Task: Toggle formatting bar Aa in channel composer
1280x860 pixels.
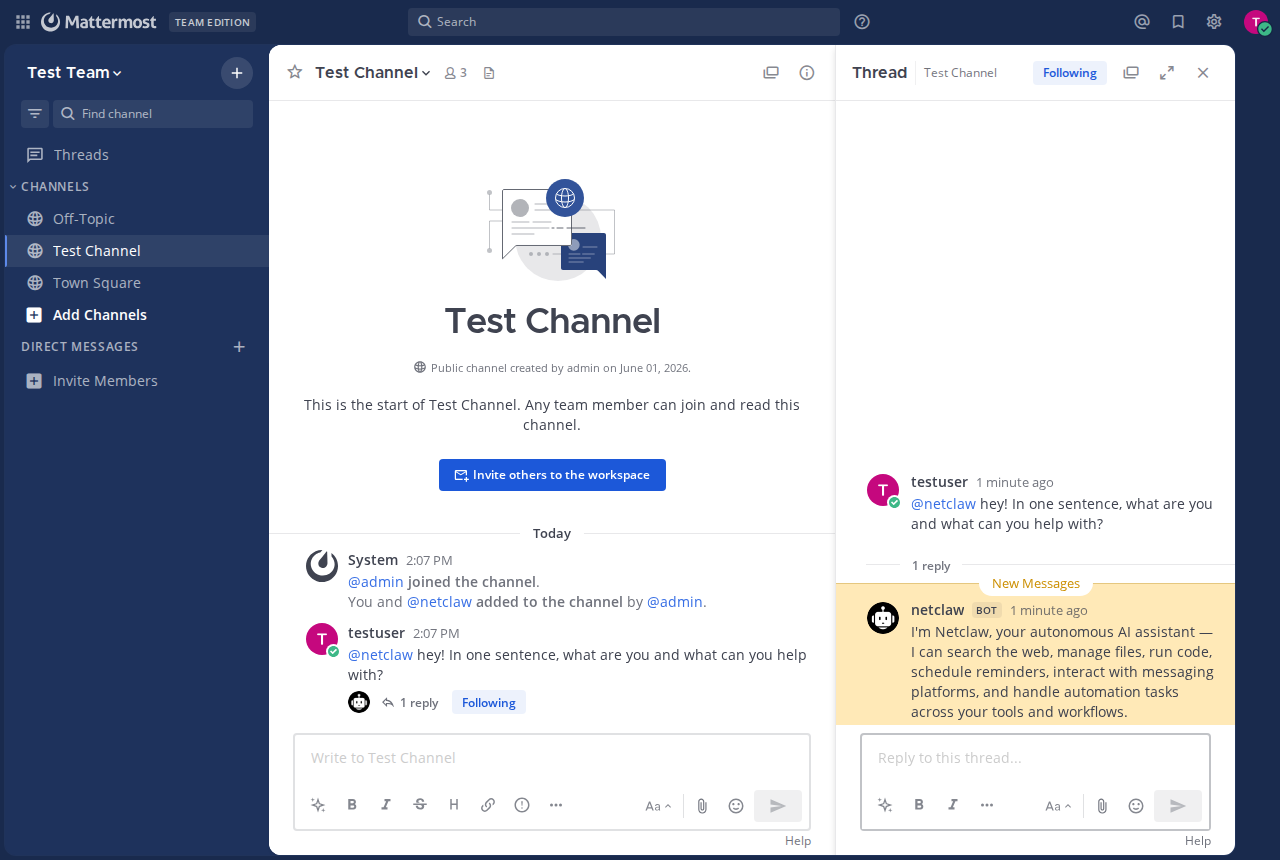Action: coord(658,806)
